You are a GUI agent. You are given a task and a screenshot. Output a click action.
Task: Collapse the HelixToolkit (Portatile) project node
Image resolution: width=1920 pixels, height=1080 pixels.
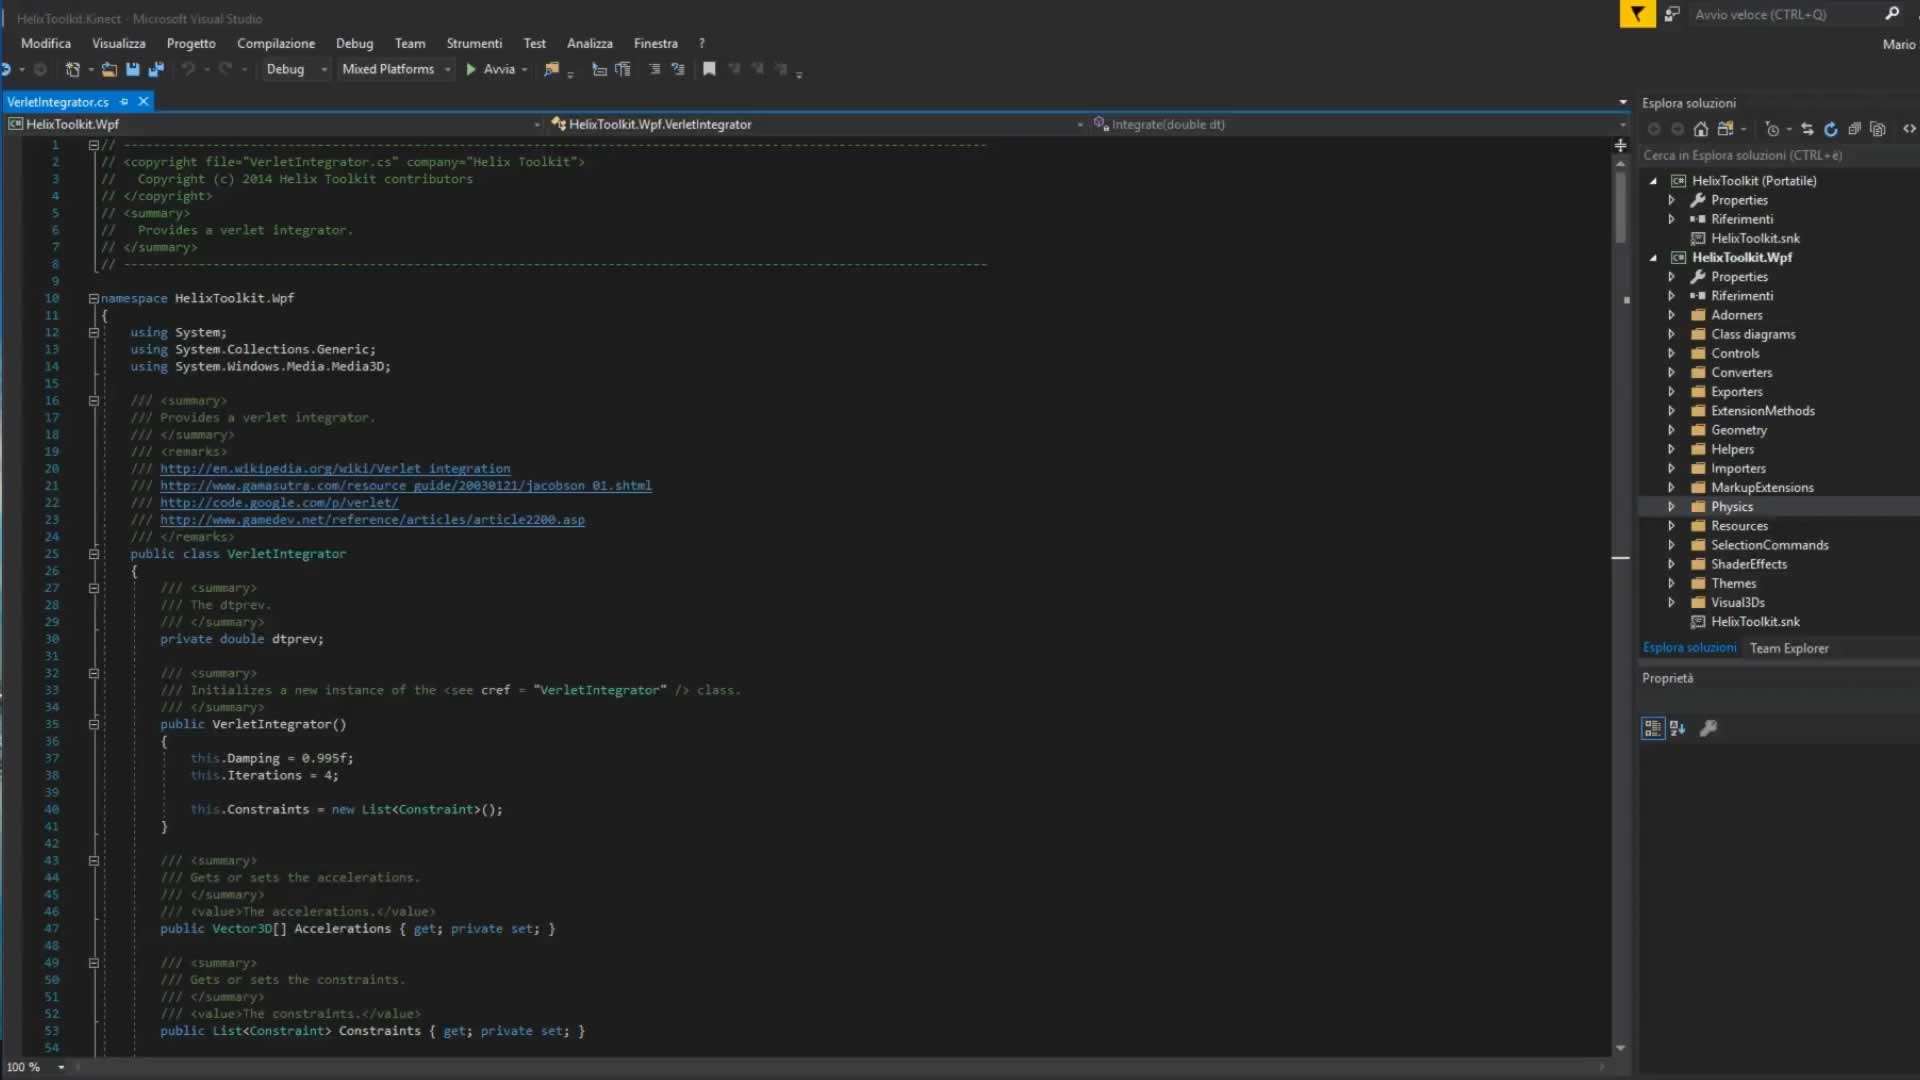point(1653,181)
